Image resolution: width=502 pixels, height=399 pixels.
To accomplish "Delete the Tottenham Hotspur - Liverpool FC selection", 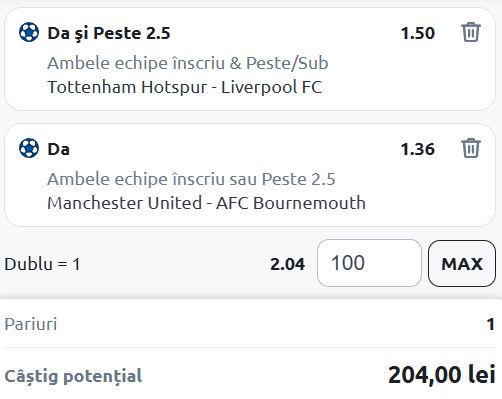I will 471,32.
